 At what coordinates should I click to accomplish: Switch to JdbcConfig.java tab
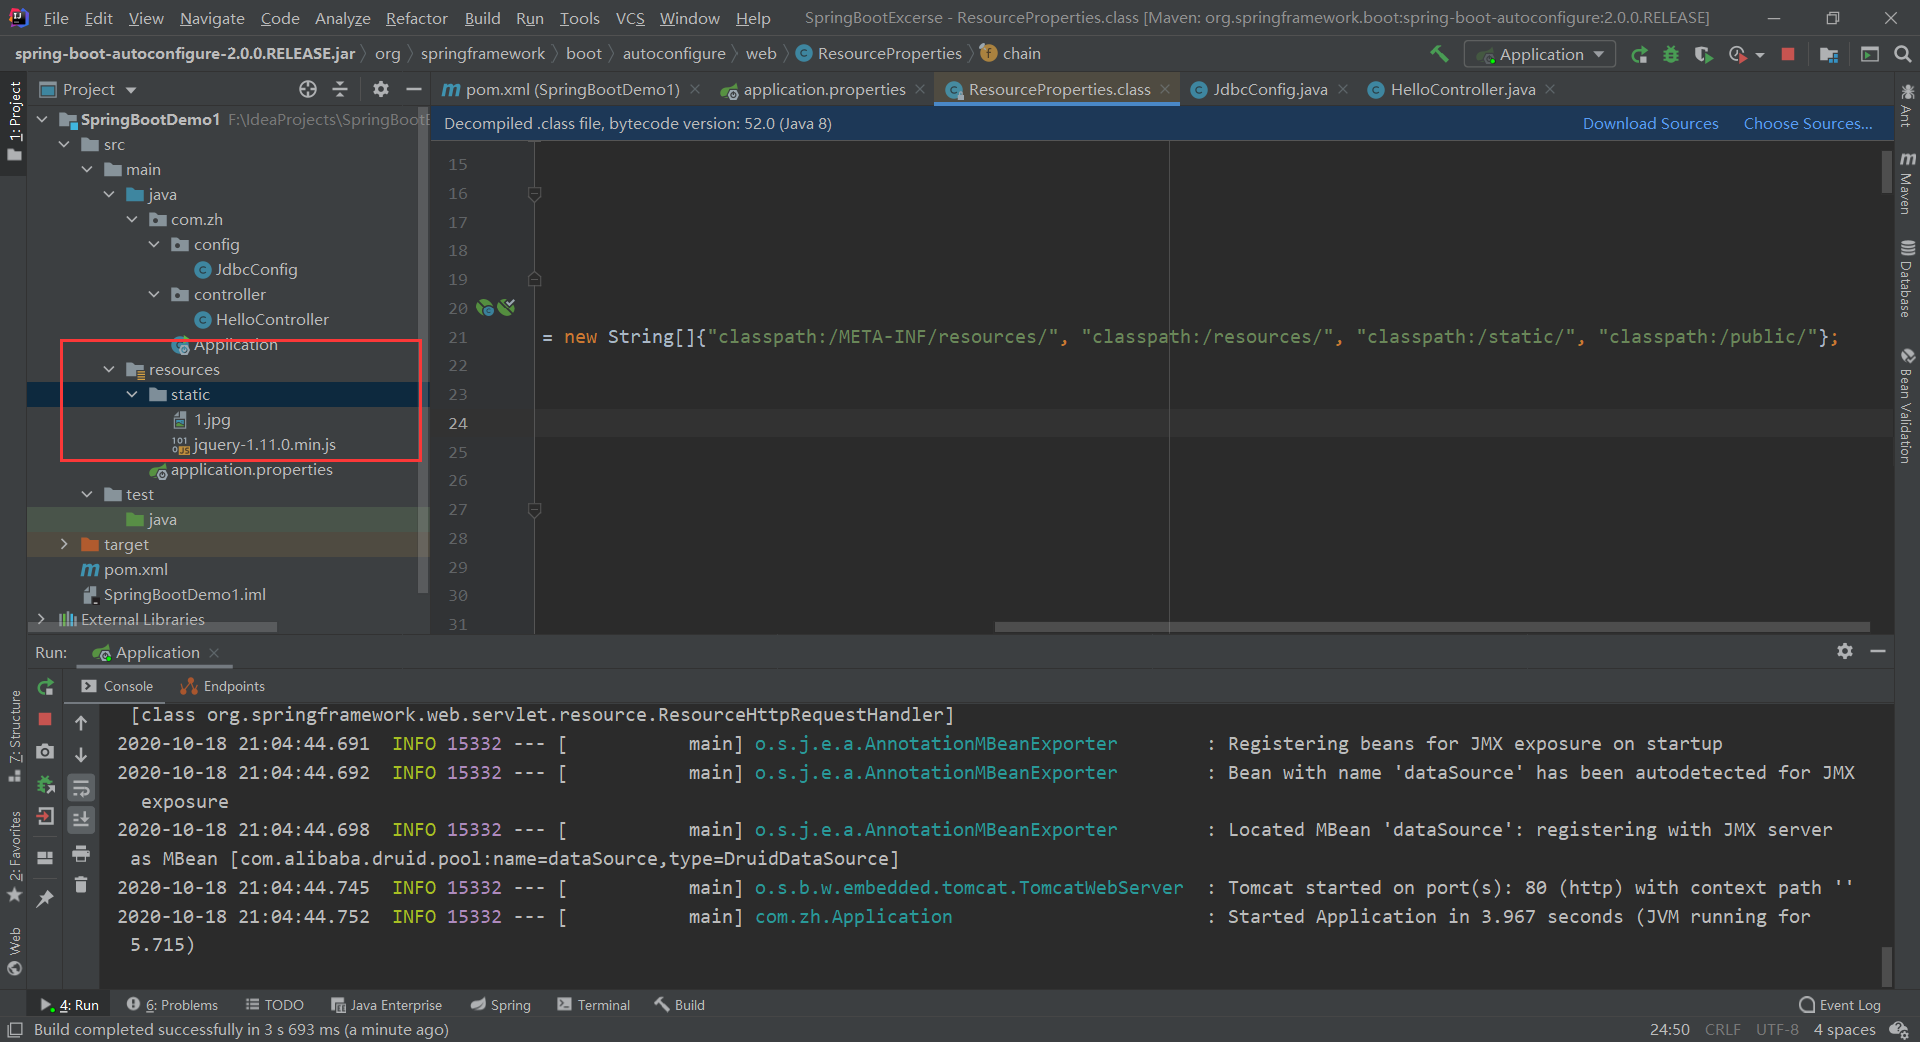click(1269, 89)
